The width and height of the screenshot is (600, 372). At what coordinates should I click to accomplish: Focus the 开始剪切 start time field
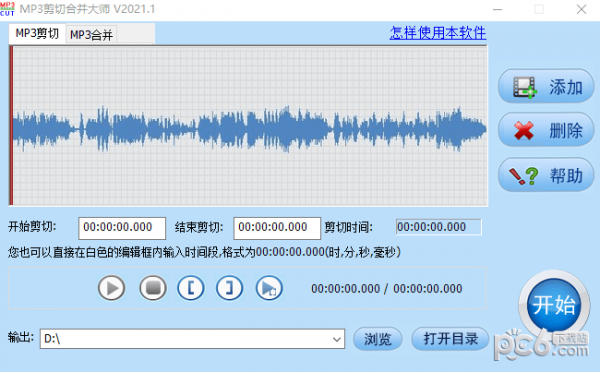coord(122,228)
